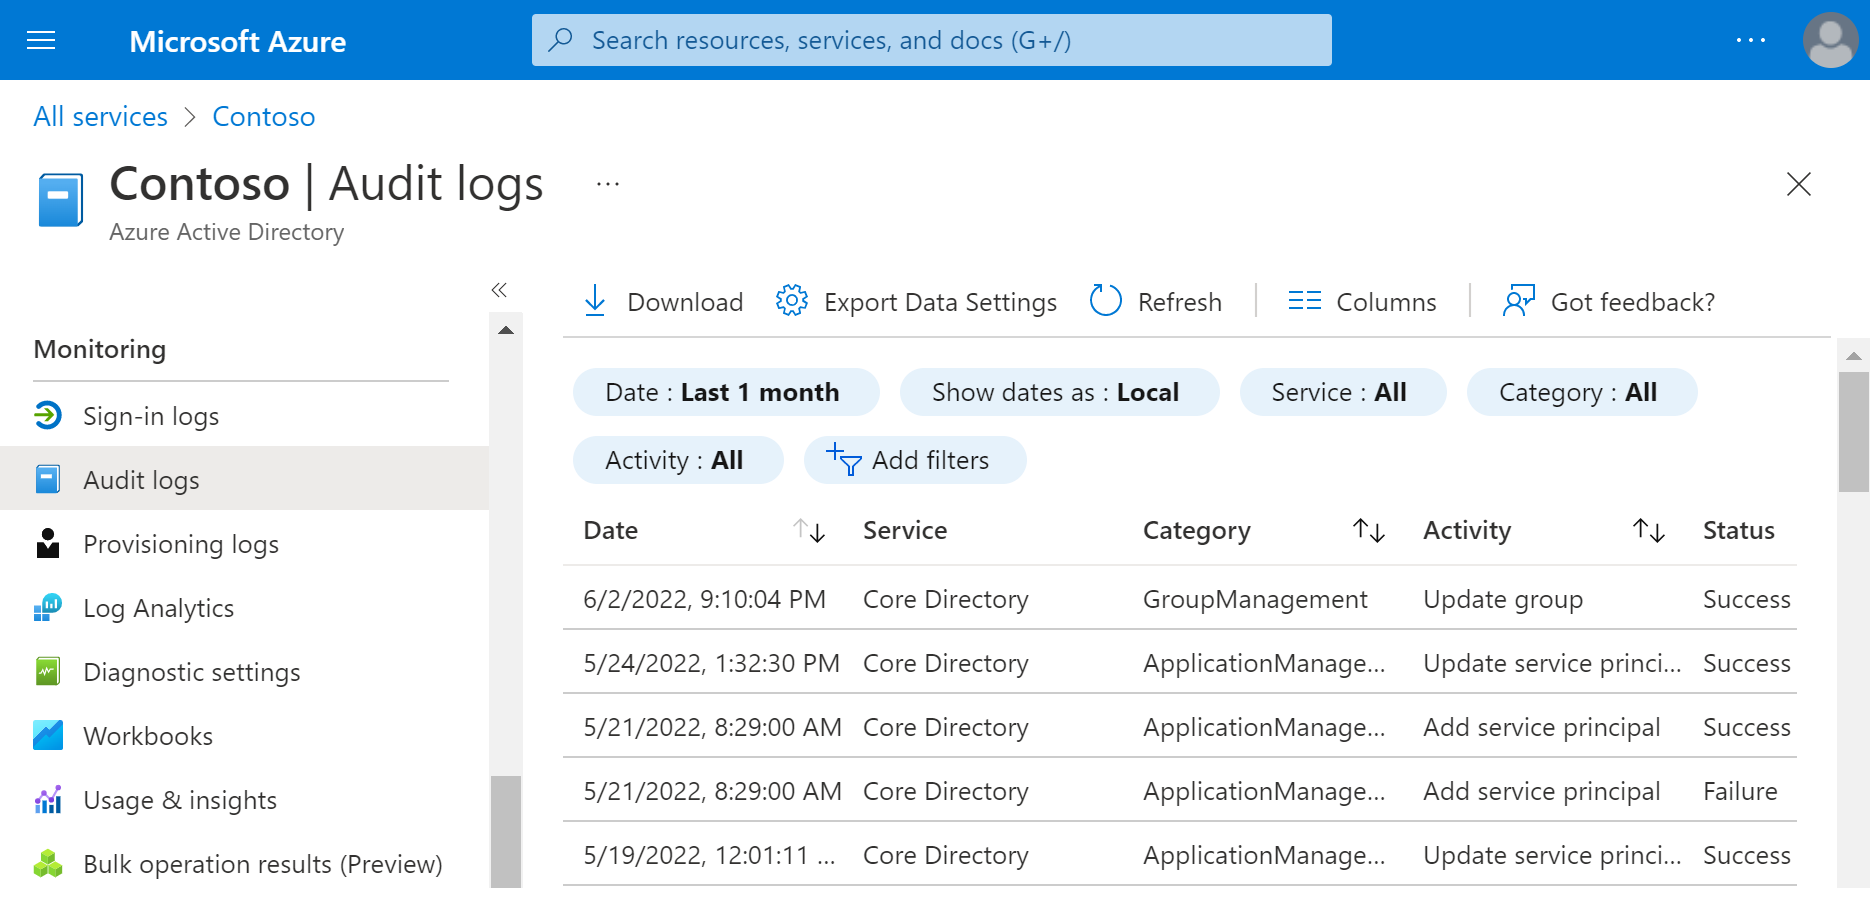Open the Columns chooser
This screenshot has width=1870, height=906.
pyautogui.click(x=1362, y=301)
